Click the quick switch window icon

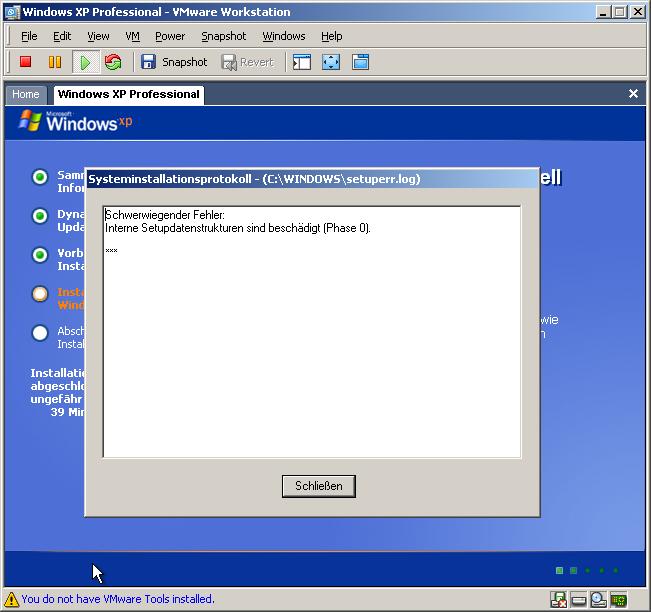360,62
